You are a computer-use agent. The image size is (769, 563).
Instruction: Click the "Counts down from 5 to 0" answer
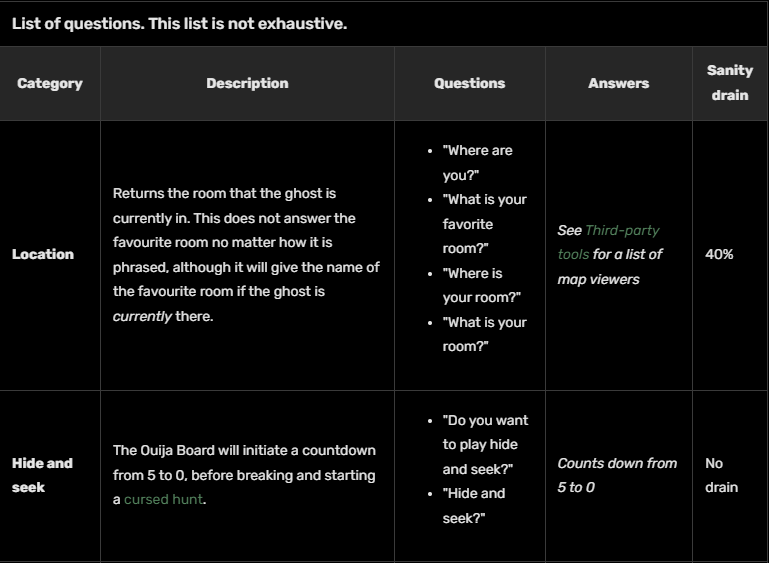(616, 475)
